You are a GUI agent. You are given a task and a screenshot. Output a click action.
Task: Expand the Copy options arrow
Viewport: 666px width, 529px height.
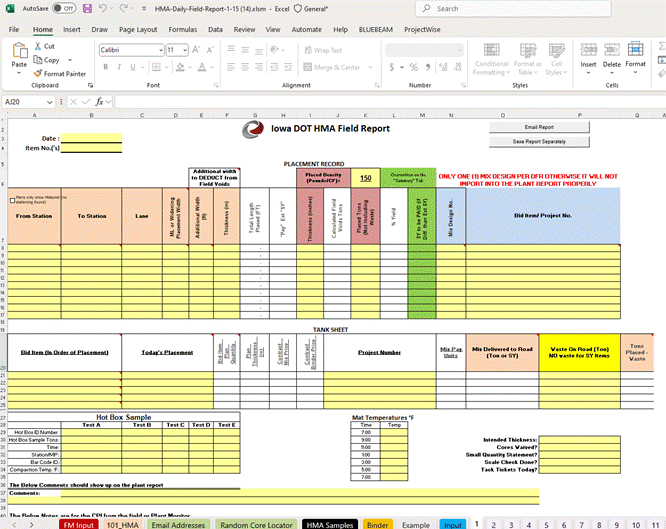tap(70, 60)
